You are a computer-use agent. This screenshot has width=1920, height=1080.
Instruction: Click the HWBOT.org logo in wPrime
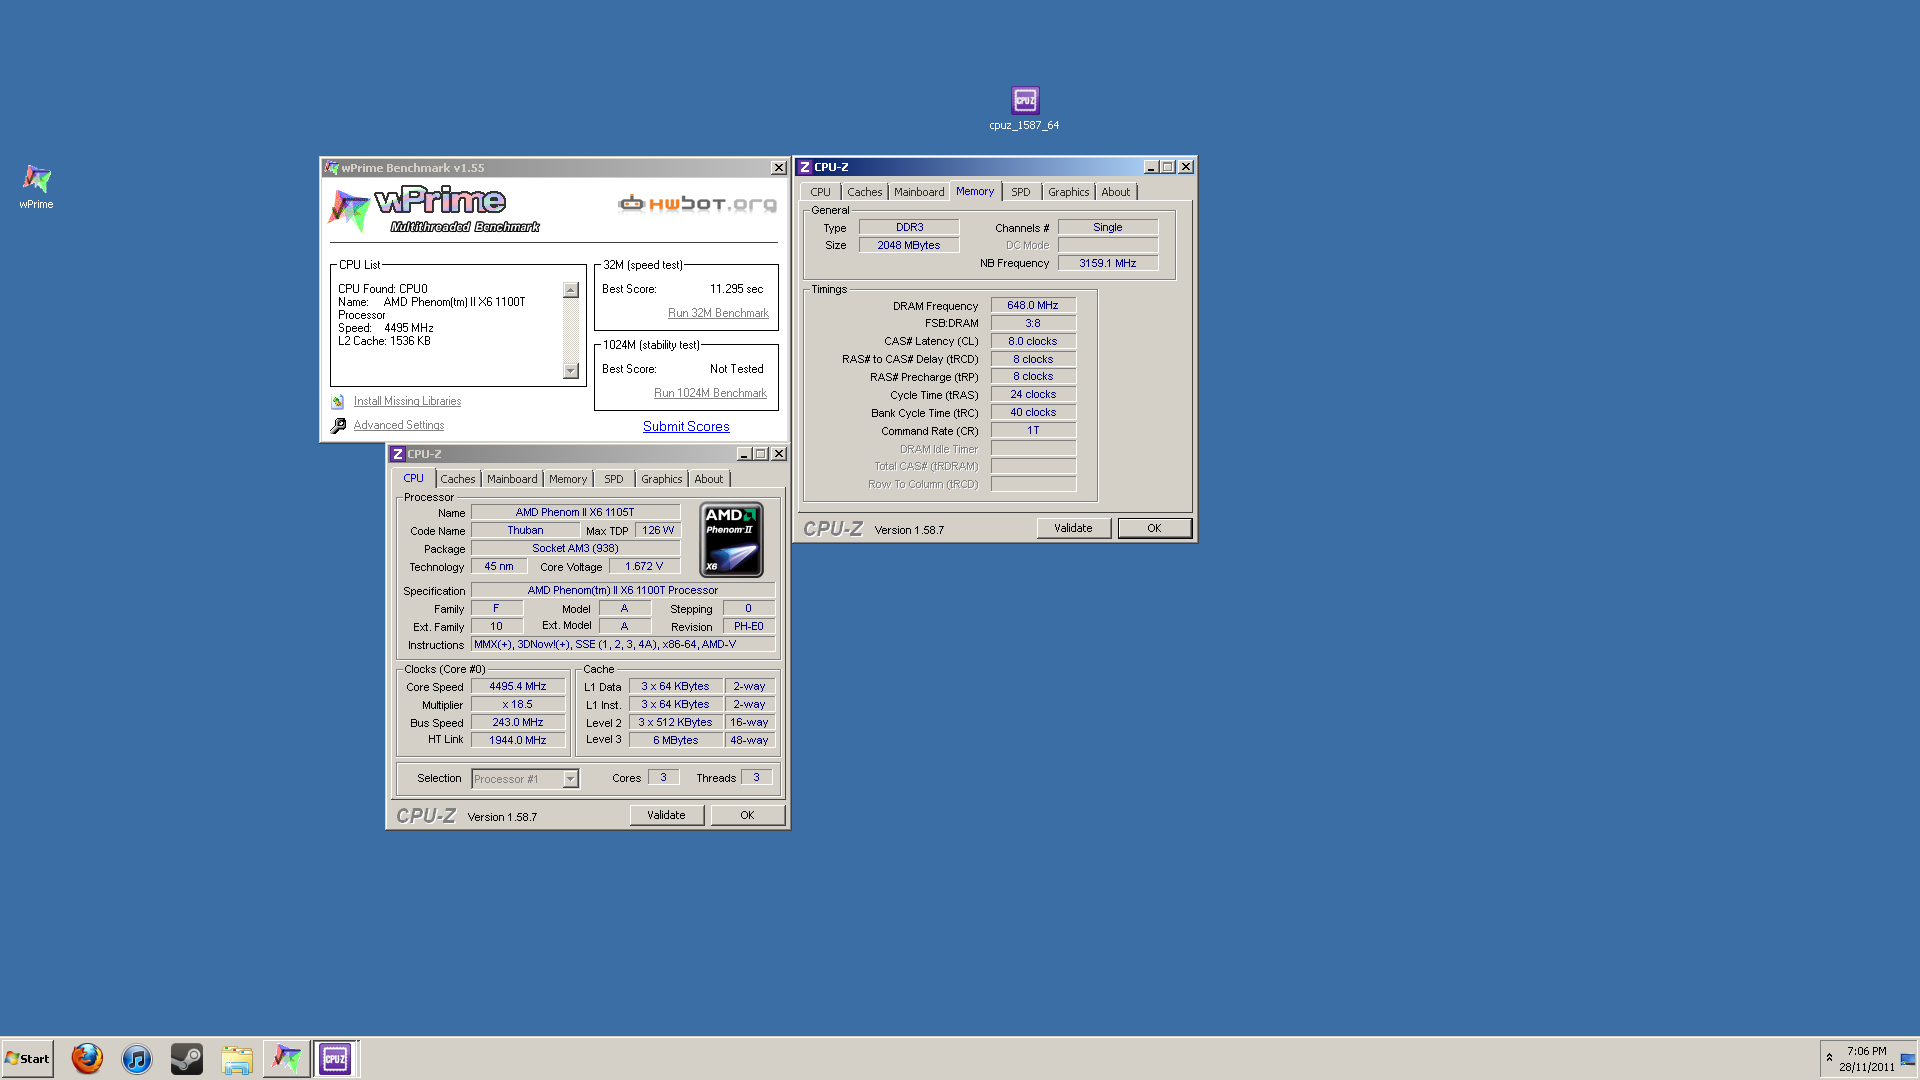tap(697, 204)
